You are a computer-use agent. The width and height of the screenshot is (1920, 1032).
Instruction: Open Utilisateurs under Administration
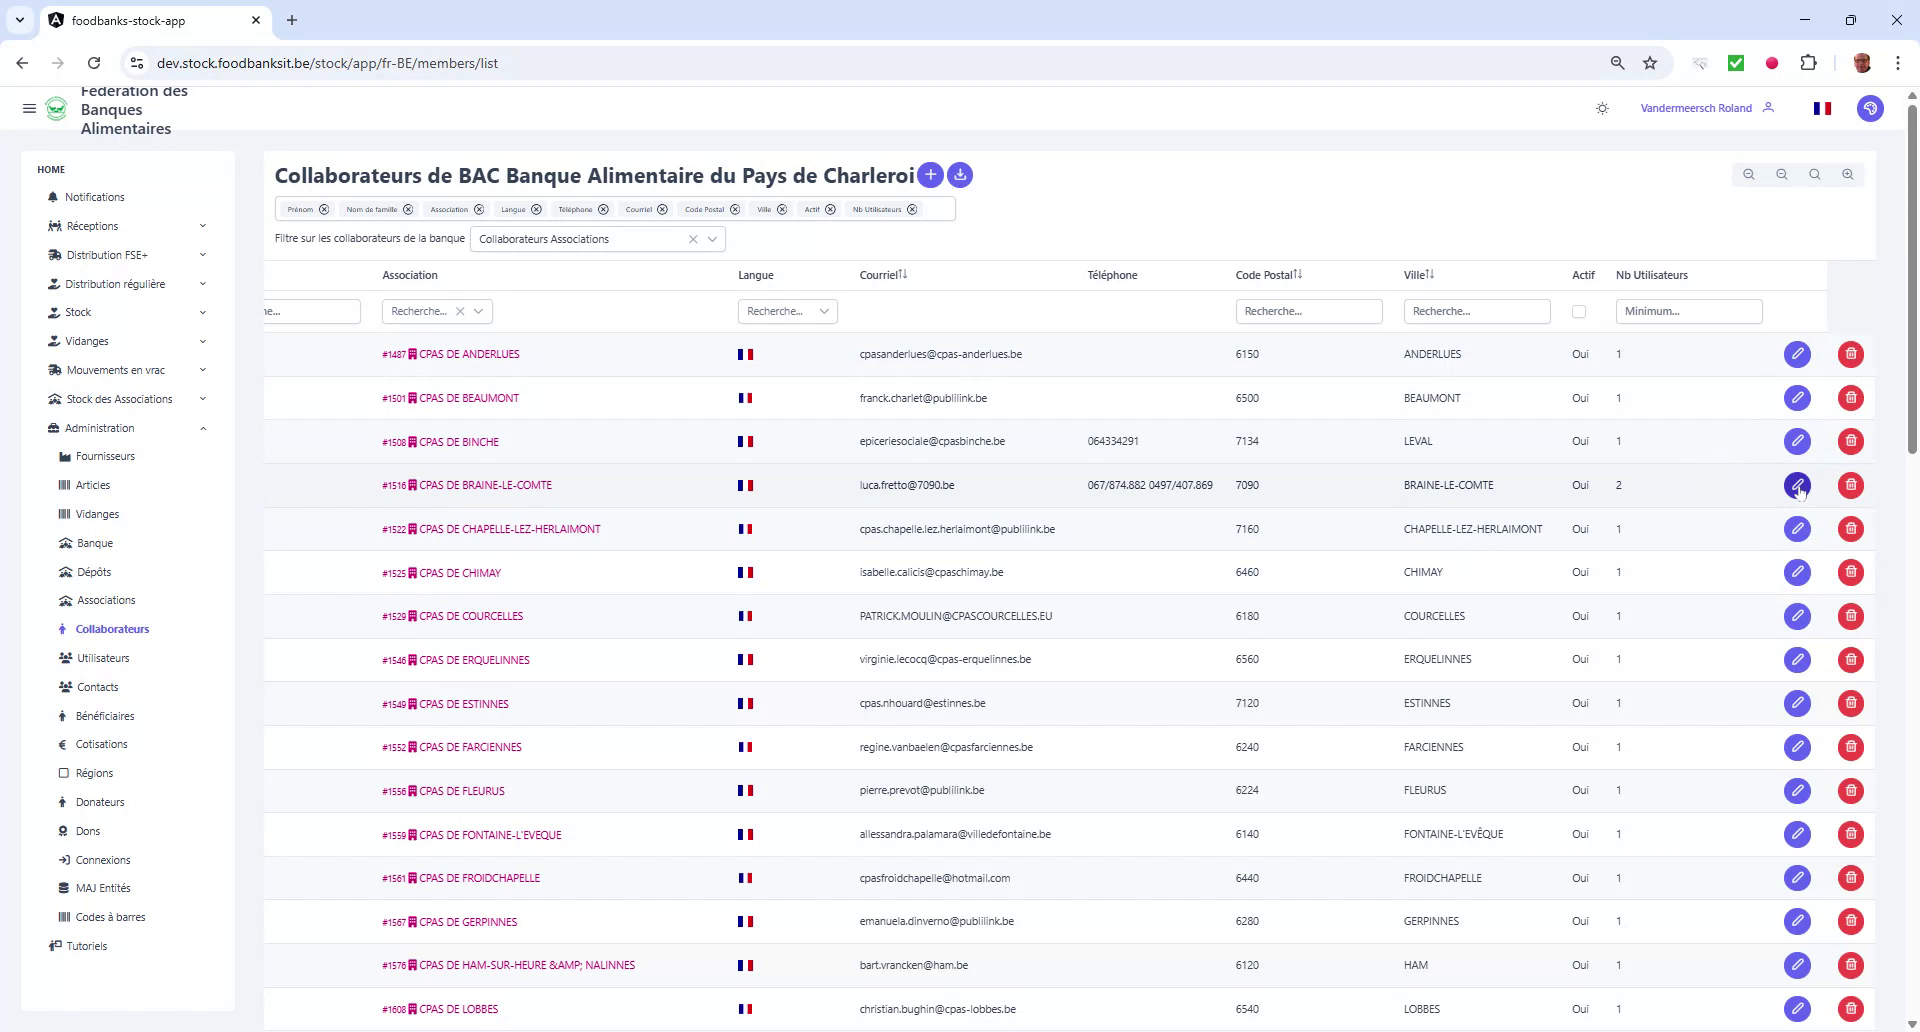click(103, 658)
